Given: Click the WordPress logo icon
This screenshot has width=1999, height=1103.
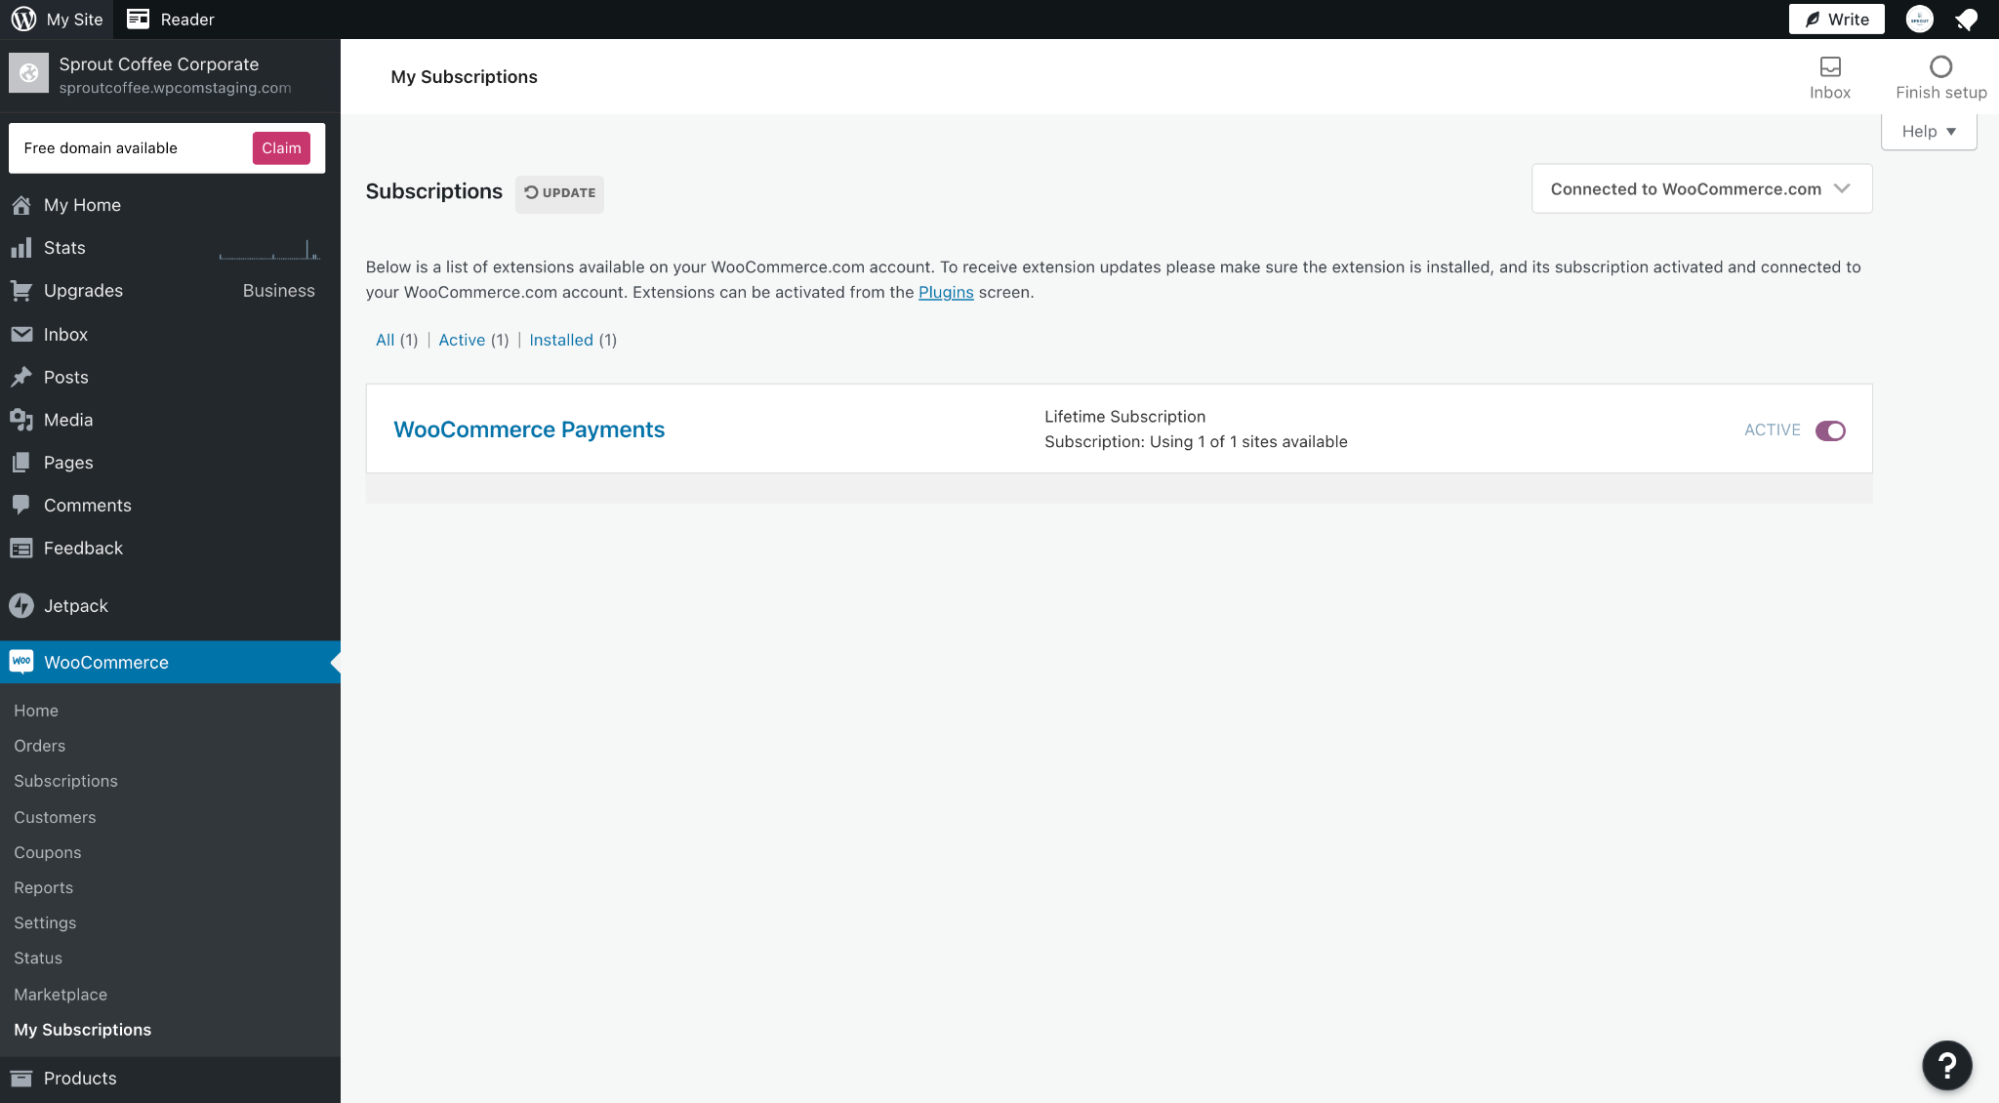Looking at the screenshot, I should pyautogui.click(x=23, y=19).
